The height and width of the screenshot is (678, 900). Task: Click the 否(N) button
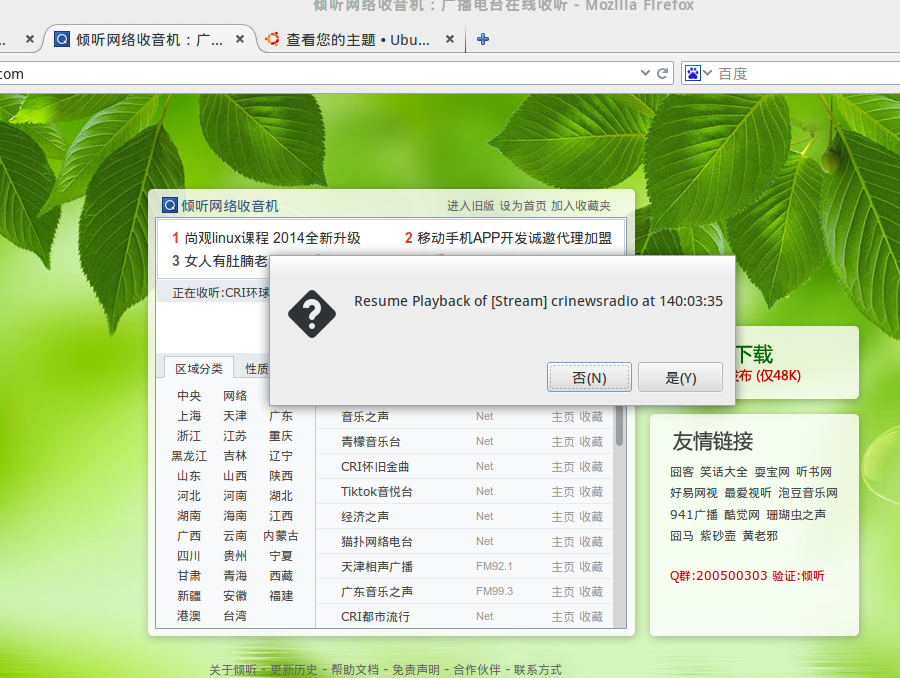[589, 377]
